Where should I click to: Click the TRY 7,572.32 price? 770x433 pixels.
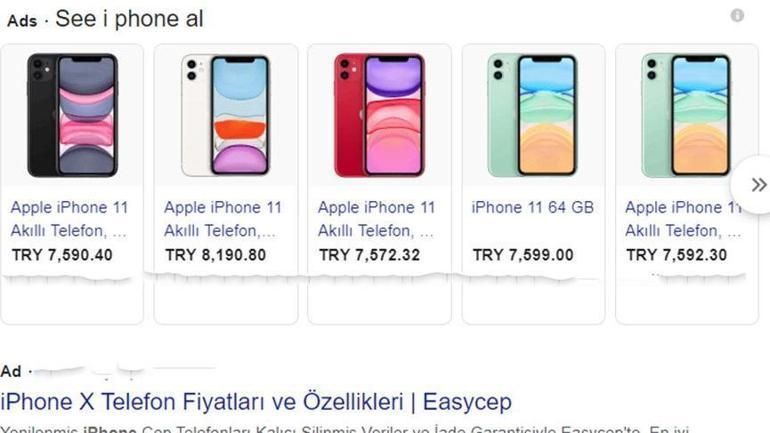(369, 255)
